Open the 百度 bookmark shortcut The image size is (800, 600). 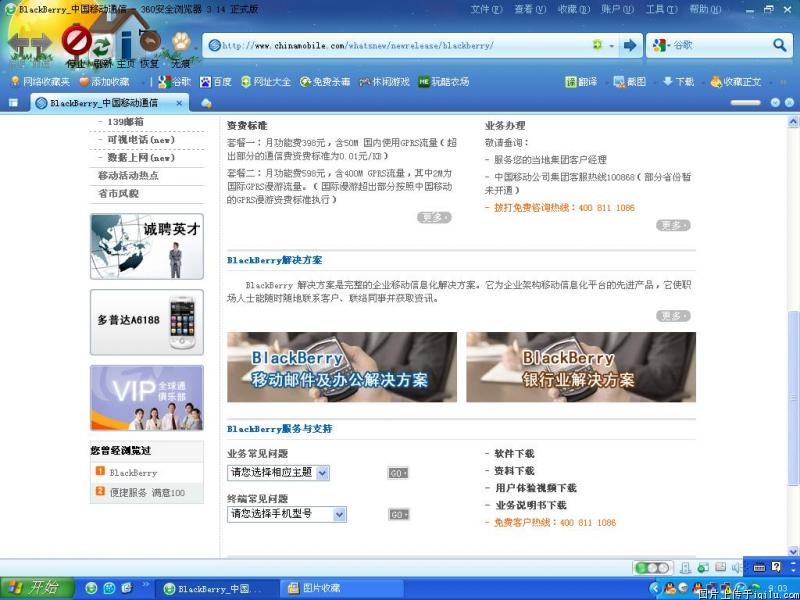point(215,82)
